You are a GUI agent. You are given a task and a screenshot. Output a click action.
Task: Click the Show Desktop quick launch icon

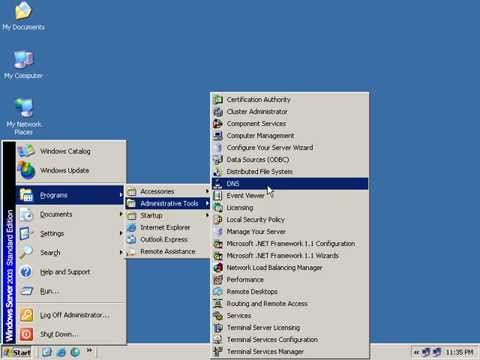click(47, 352)
